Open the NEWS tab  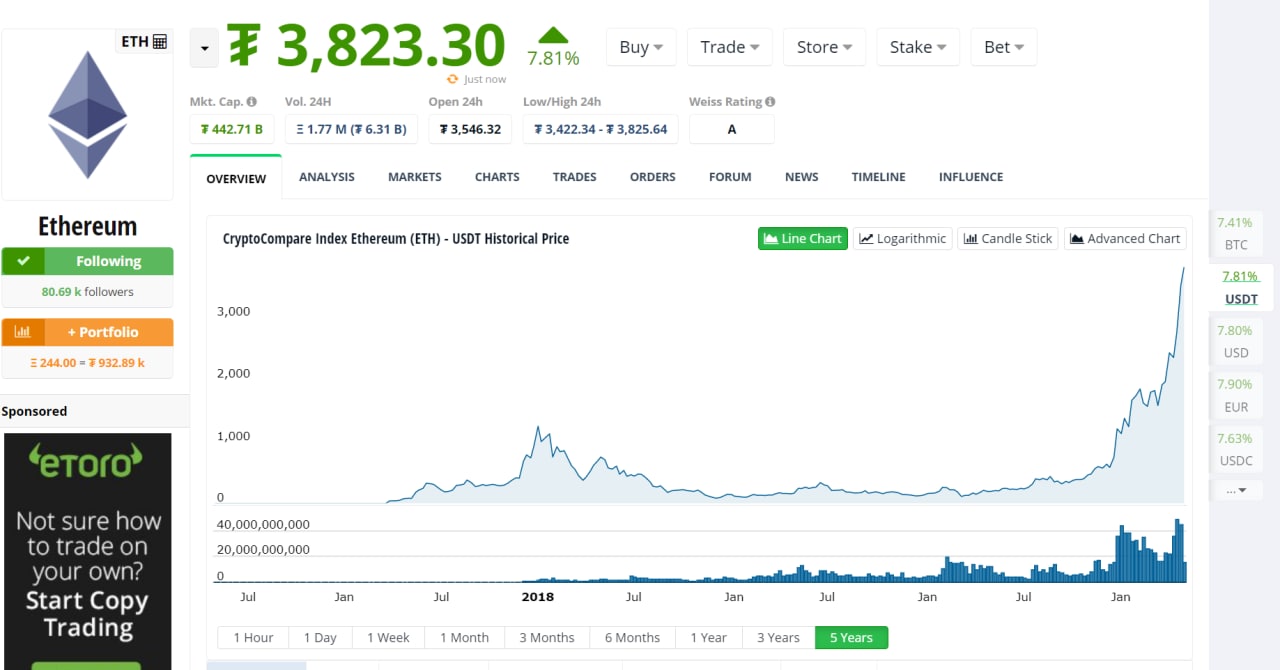tap(801, 177)
